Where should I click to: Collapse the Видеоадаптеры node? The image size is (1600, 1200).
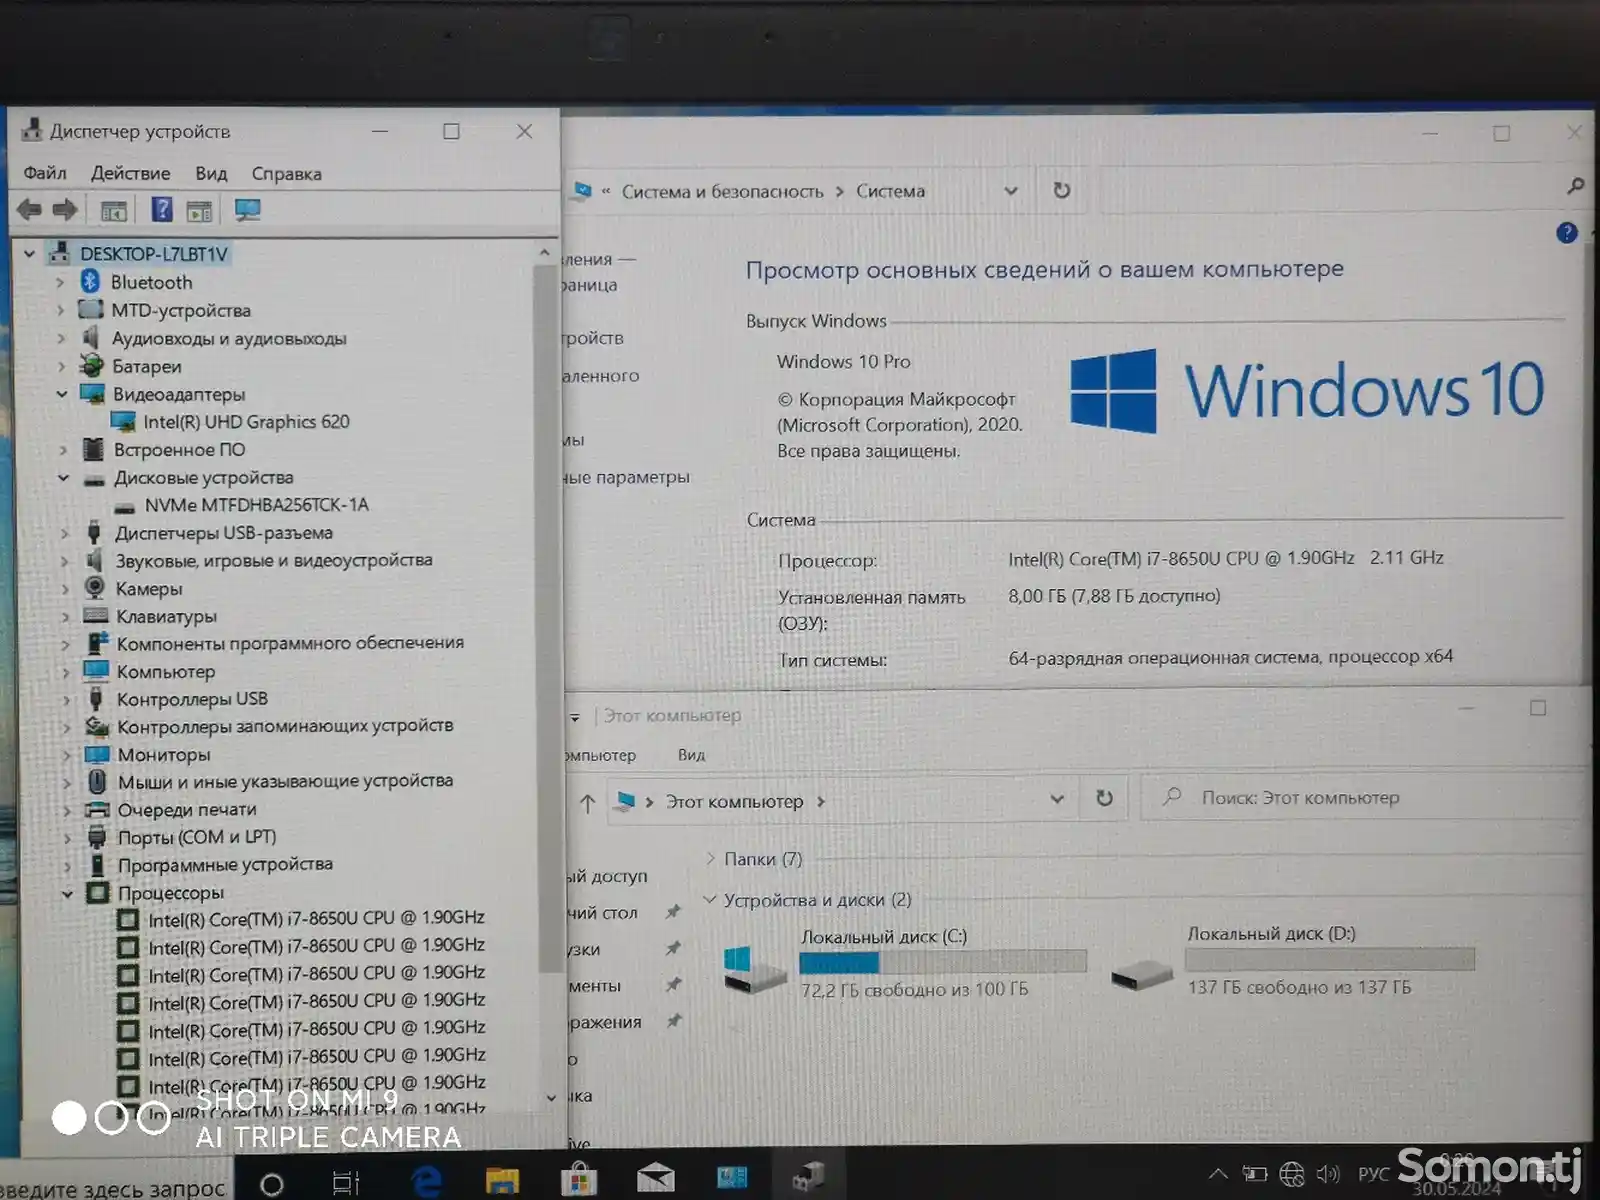click(x=61, y=394)
